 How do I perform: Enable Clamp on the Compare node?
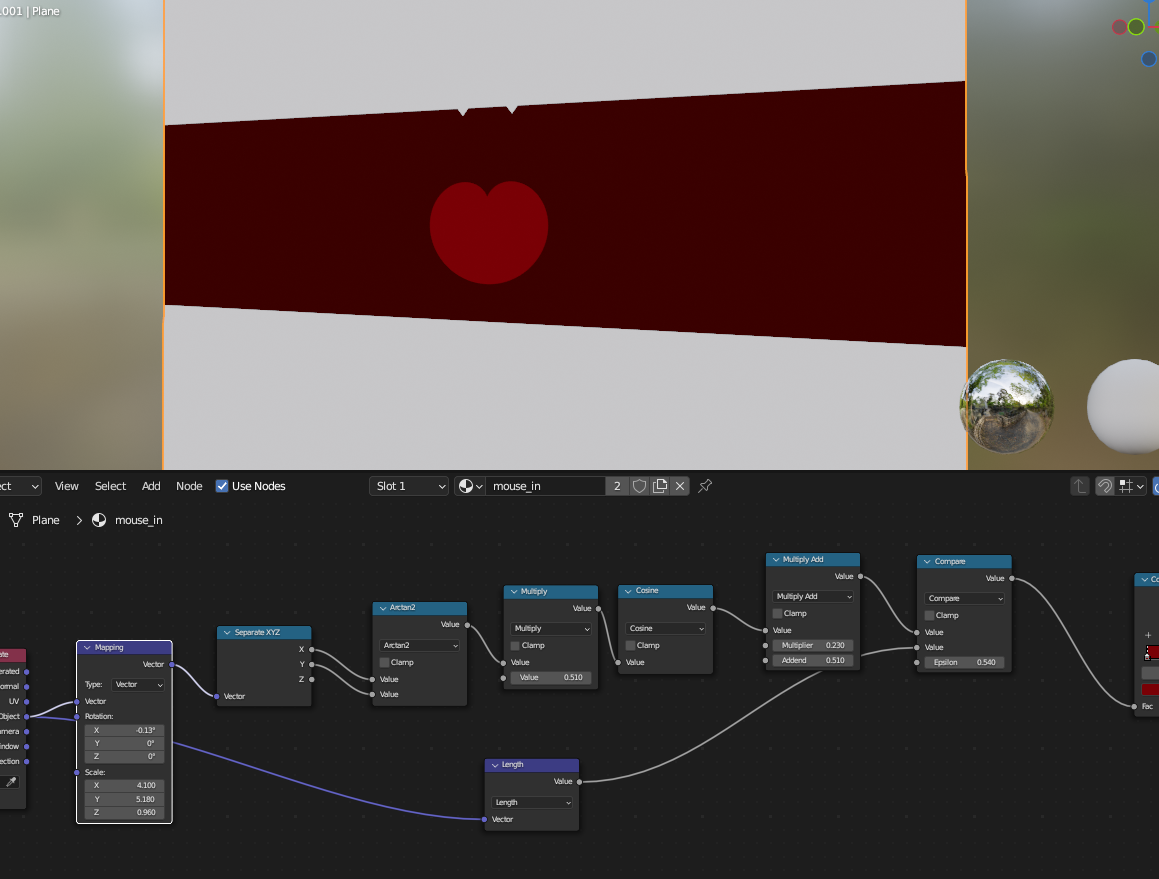(x=930, y=615)
